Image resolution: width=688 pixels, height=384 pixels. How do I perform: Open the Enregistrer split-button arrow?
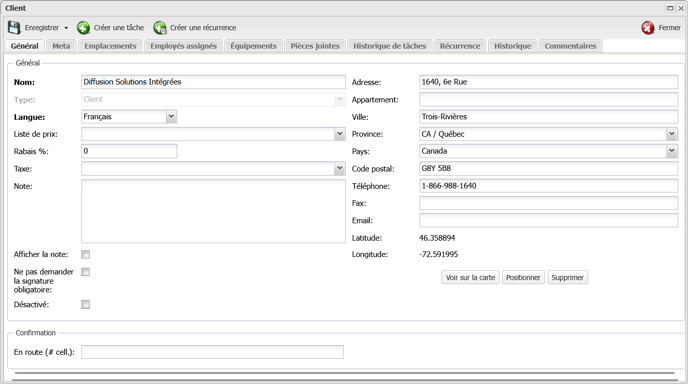(66, 28)
